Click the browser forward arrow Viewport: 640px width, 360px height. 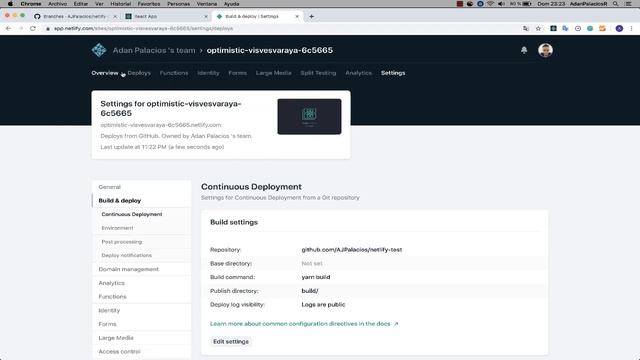[x=21, y=28]
